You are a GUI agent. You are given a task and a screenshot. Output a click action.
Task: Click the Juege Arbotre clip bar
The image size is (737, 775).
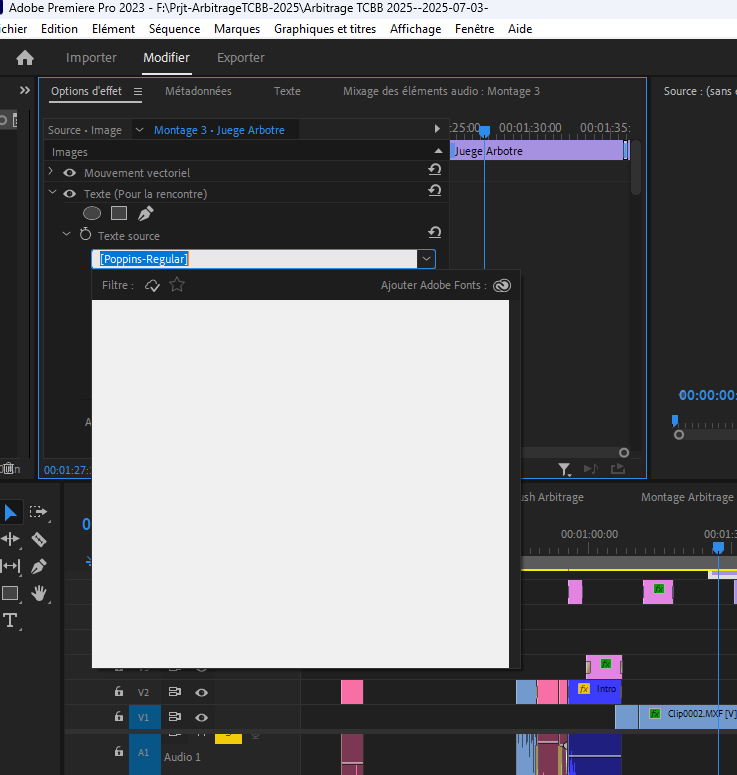click(537, 151)
